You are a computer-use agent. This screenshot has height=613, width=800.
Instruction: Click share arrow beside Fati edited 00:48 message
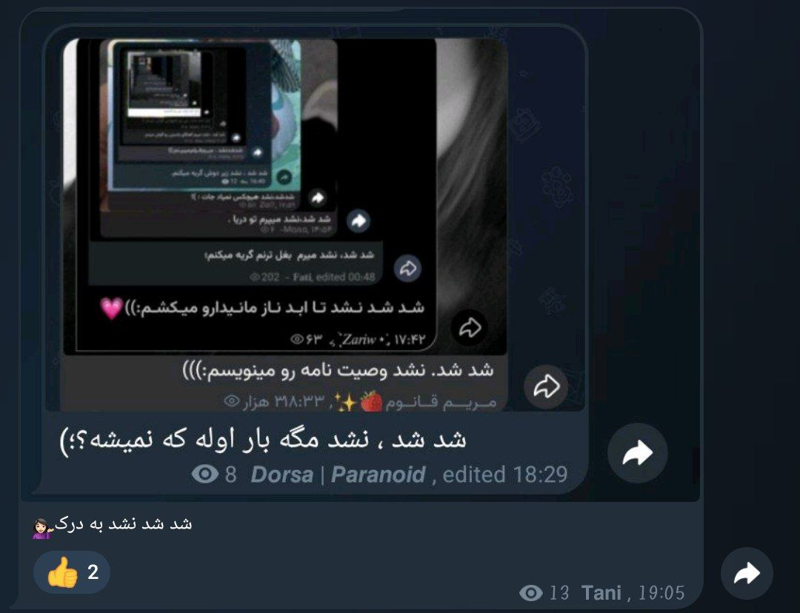(408, 268)
